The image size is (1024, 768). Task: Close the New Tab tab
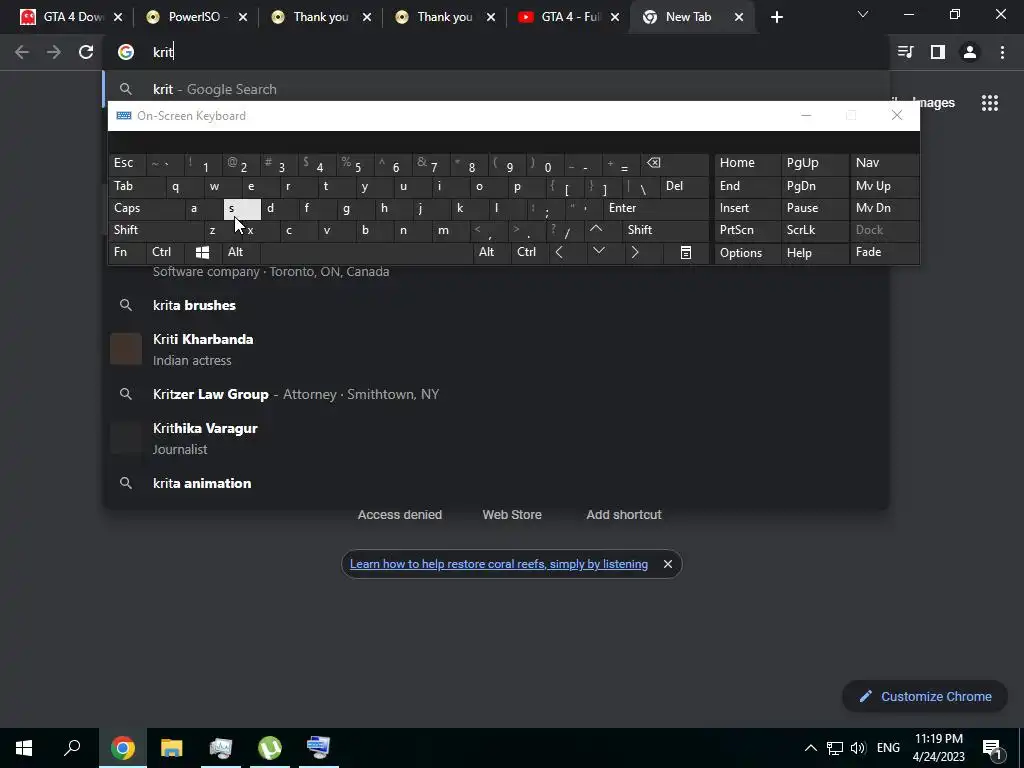(x=739, y=18)
